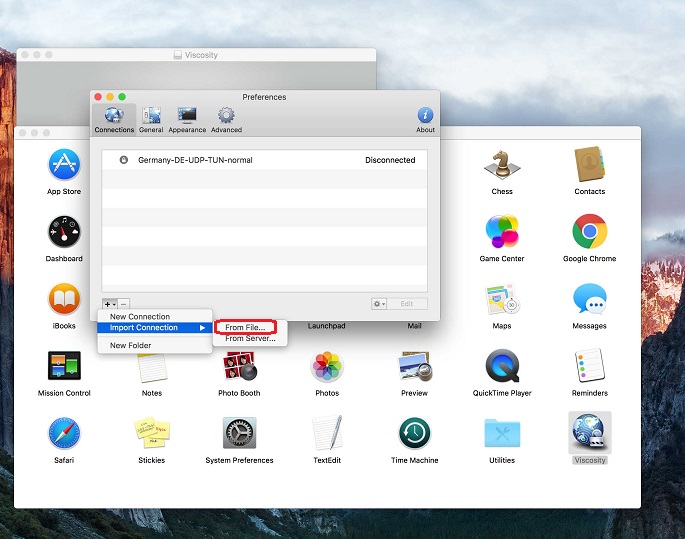Open the Advanced preferences pane
The width and height of the screenshot is (685, 539).
coord(226,119)
